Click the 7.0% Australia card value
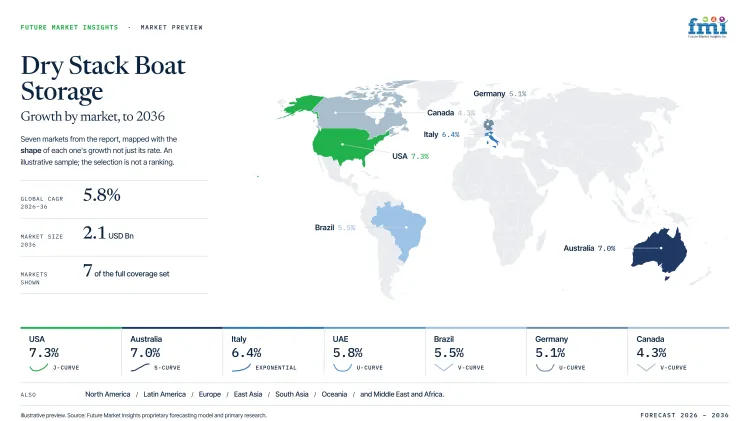750x421 pixels. tap(145, 353)
